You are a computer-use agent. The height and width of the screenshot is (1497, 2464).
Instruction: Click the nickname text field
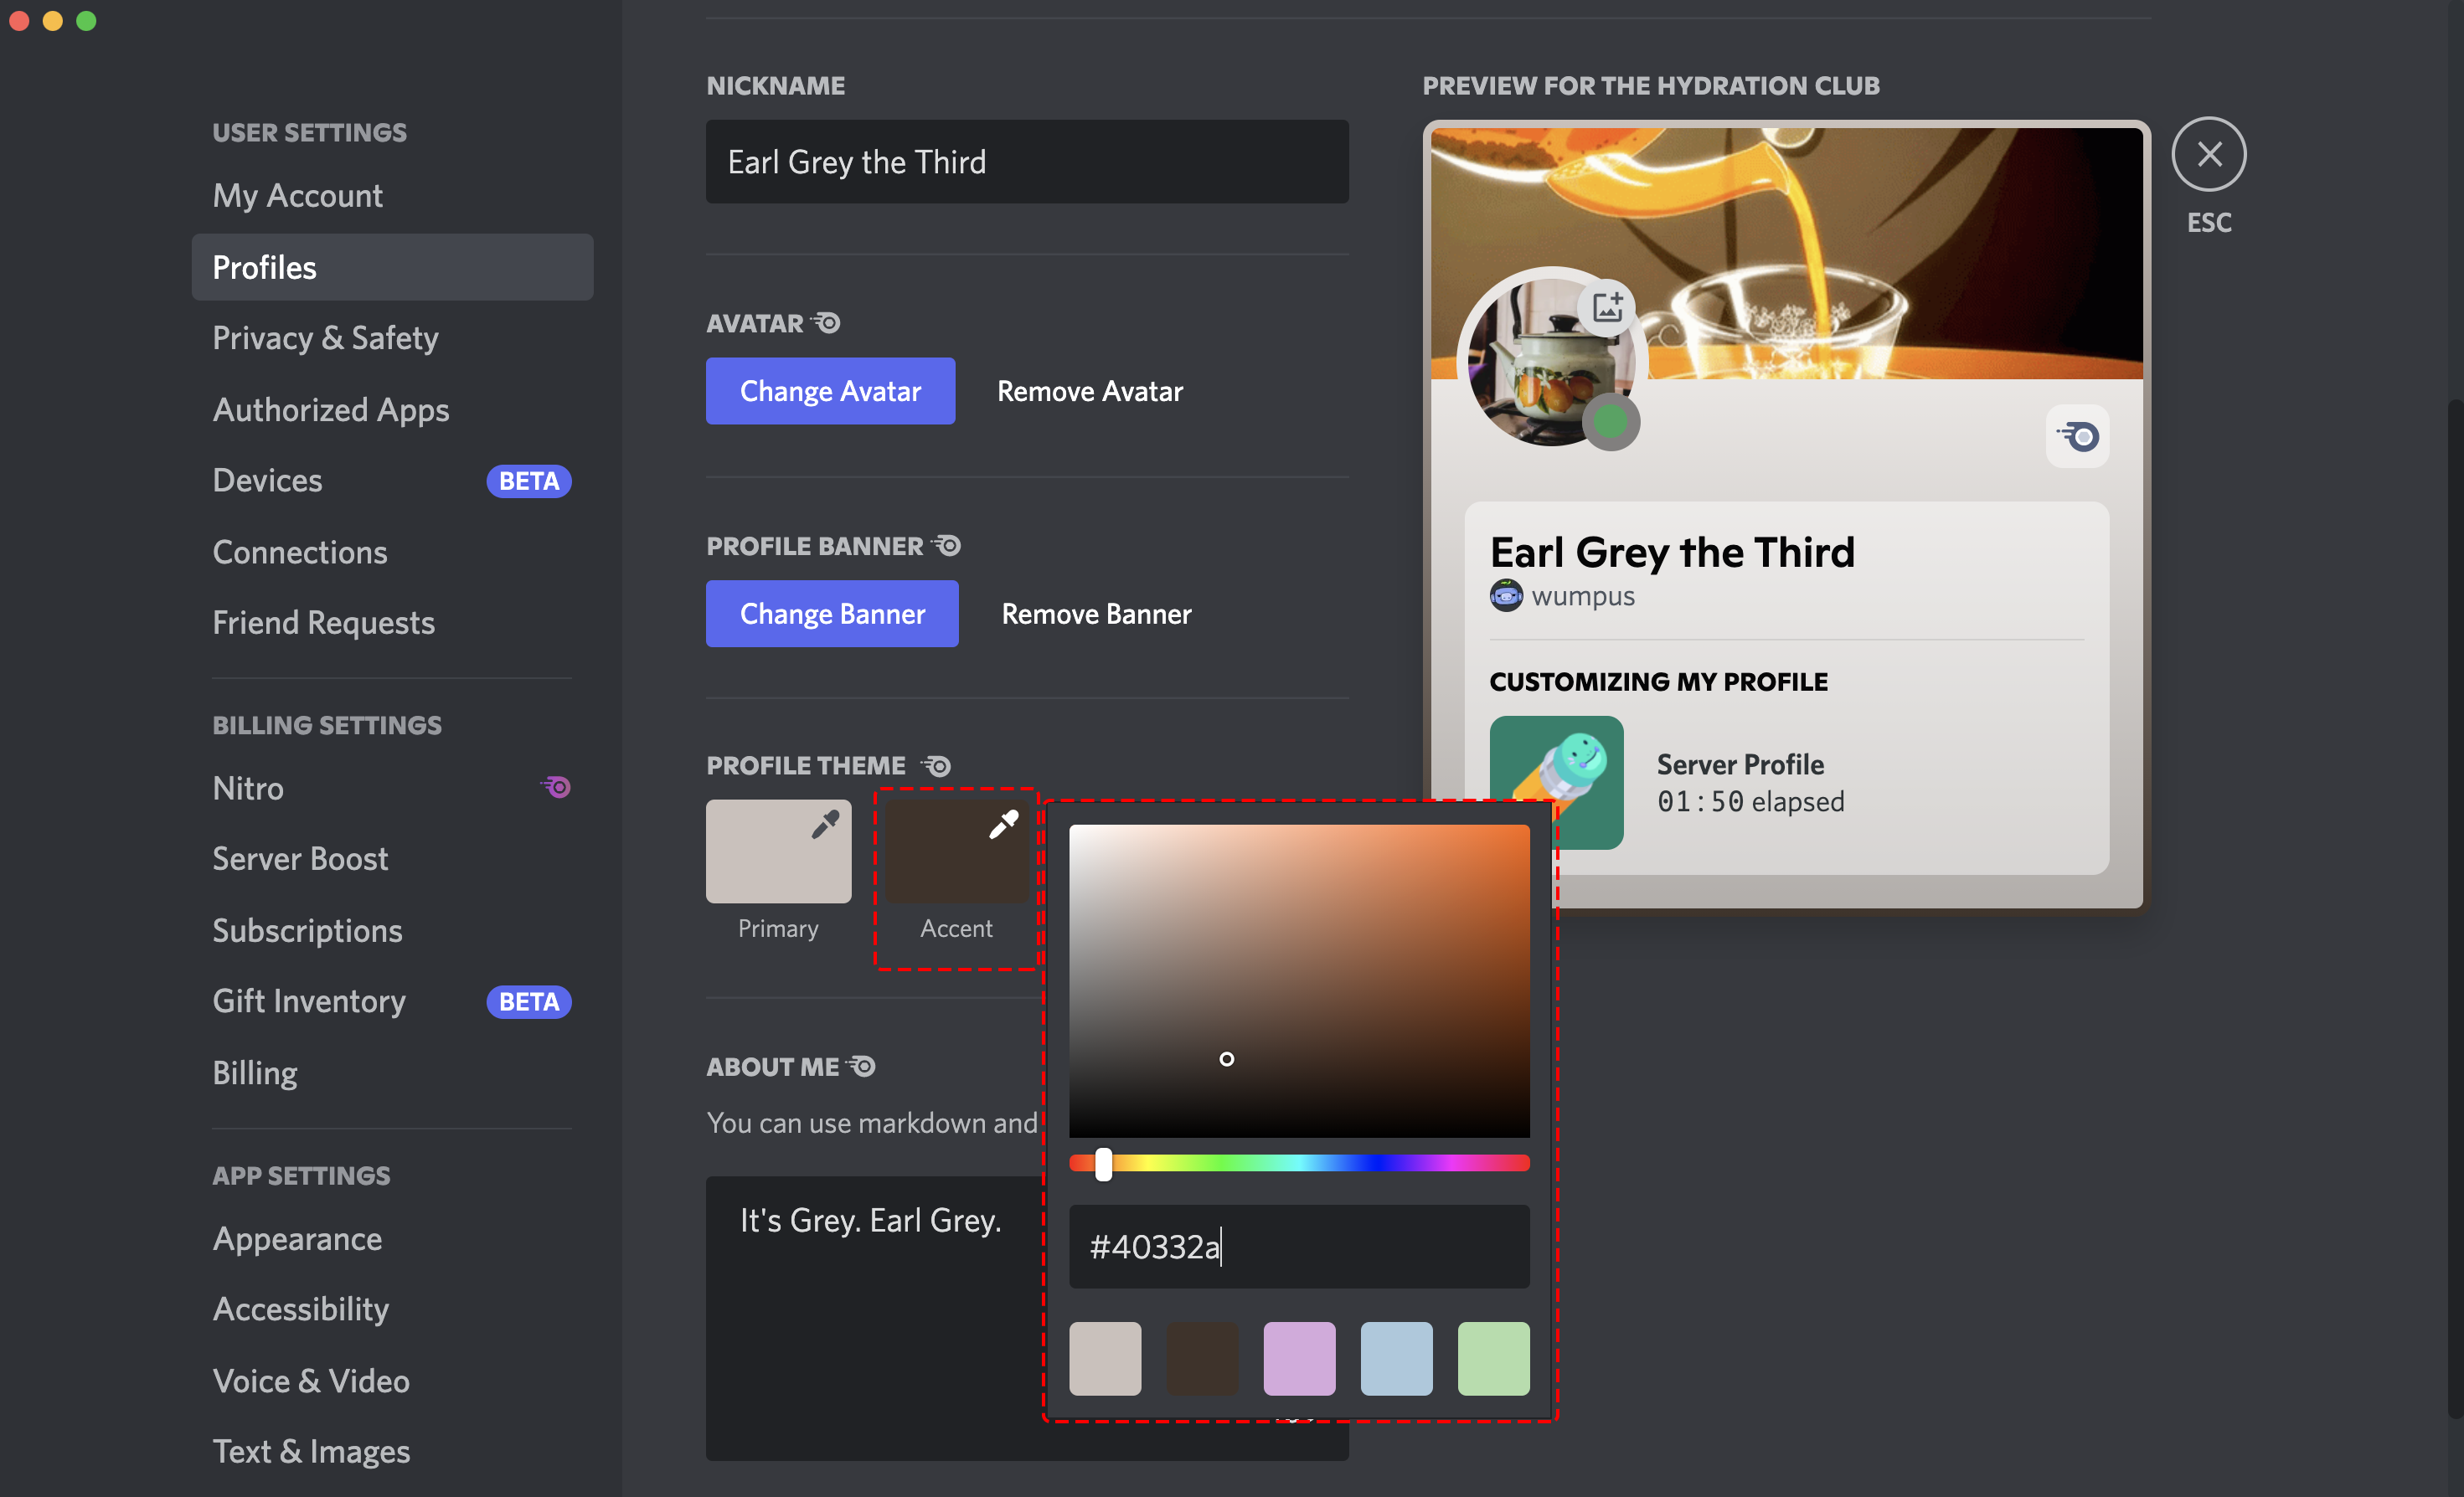1027,161
